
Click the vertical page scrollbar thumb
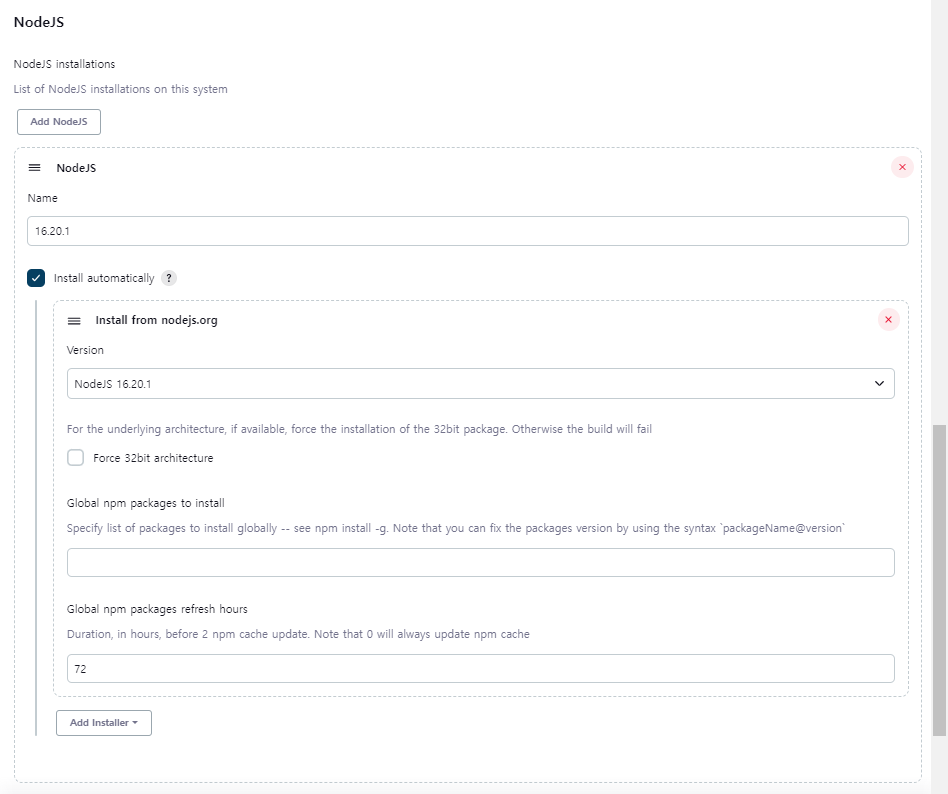939,580
